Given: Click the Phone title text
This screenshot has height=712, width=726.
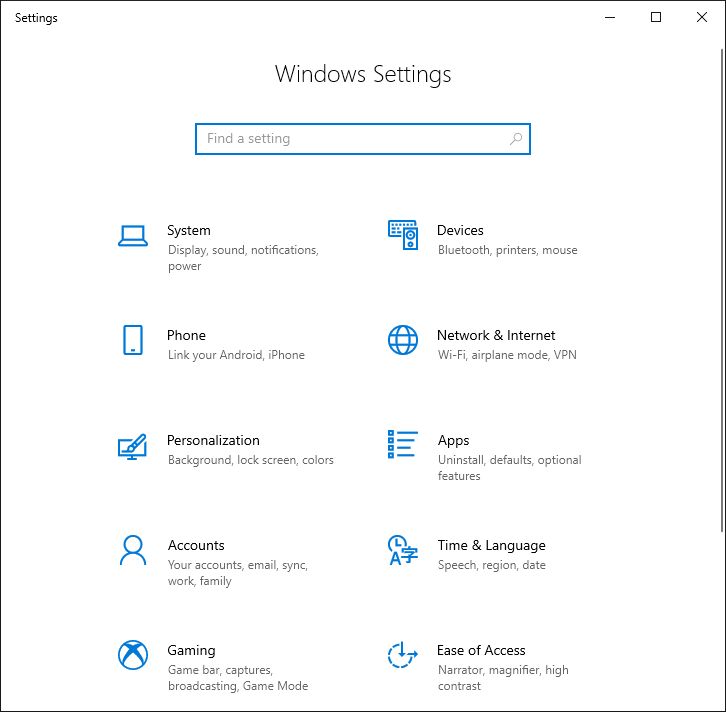Looking at the screenshot, I should coord(186,335).
